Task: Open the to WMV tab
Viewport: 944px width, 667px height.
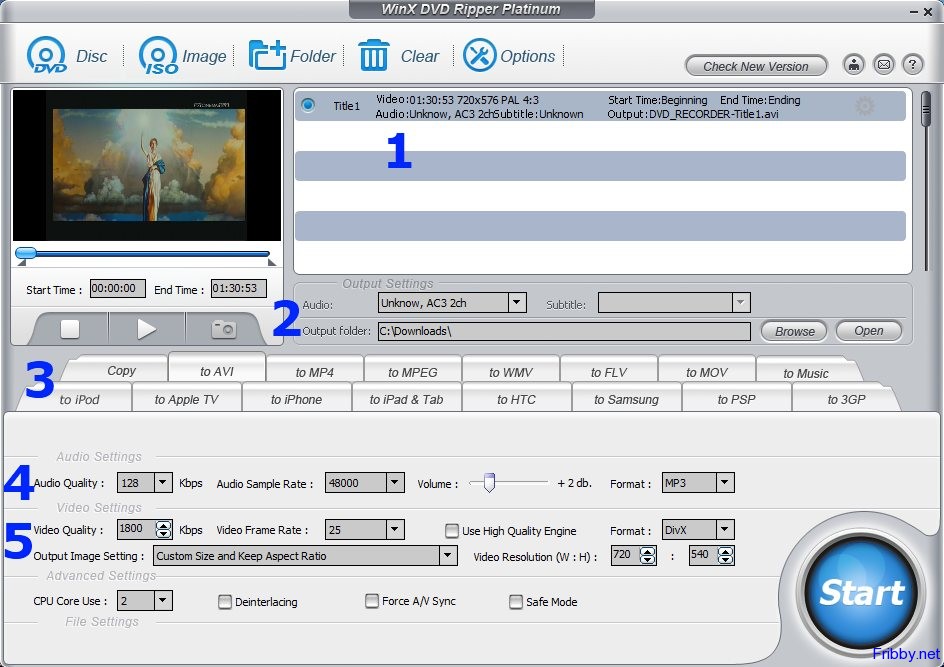Action: click(511, 372)
